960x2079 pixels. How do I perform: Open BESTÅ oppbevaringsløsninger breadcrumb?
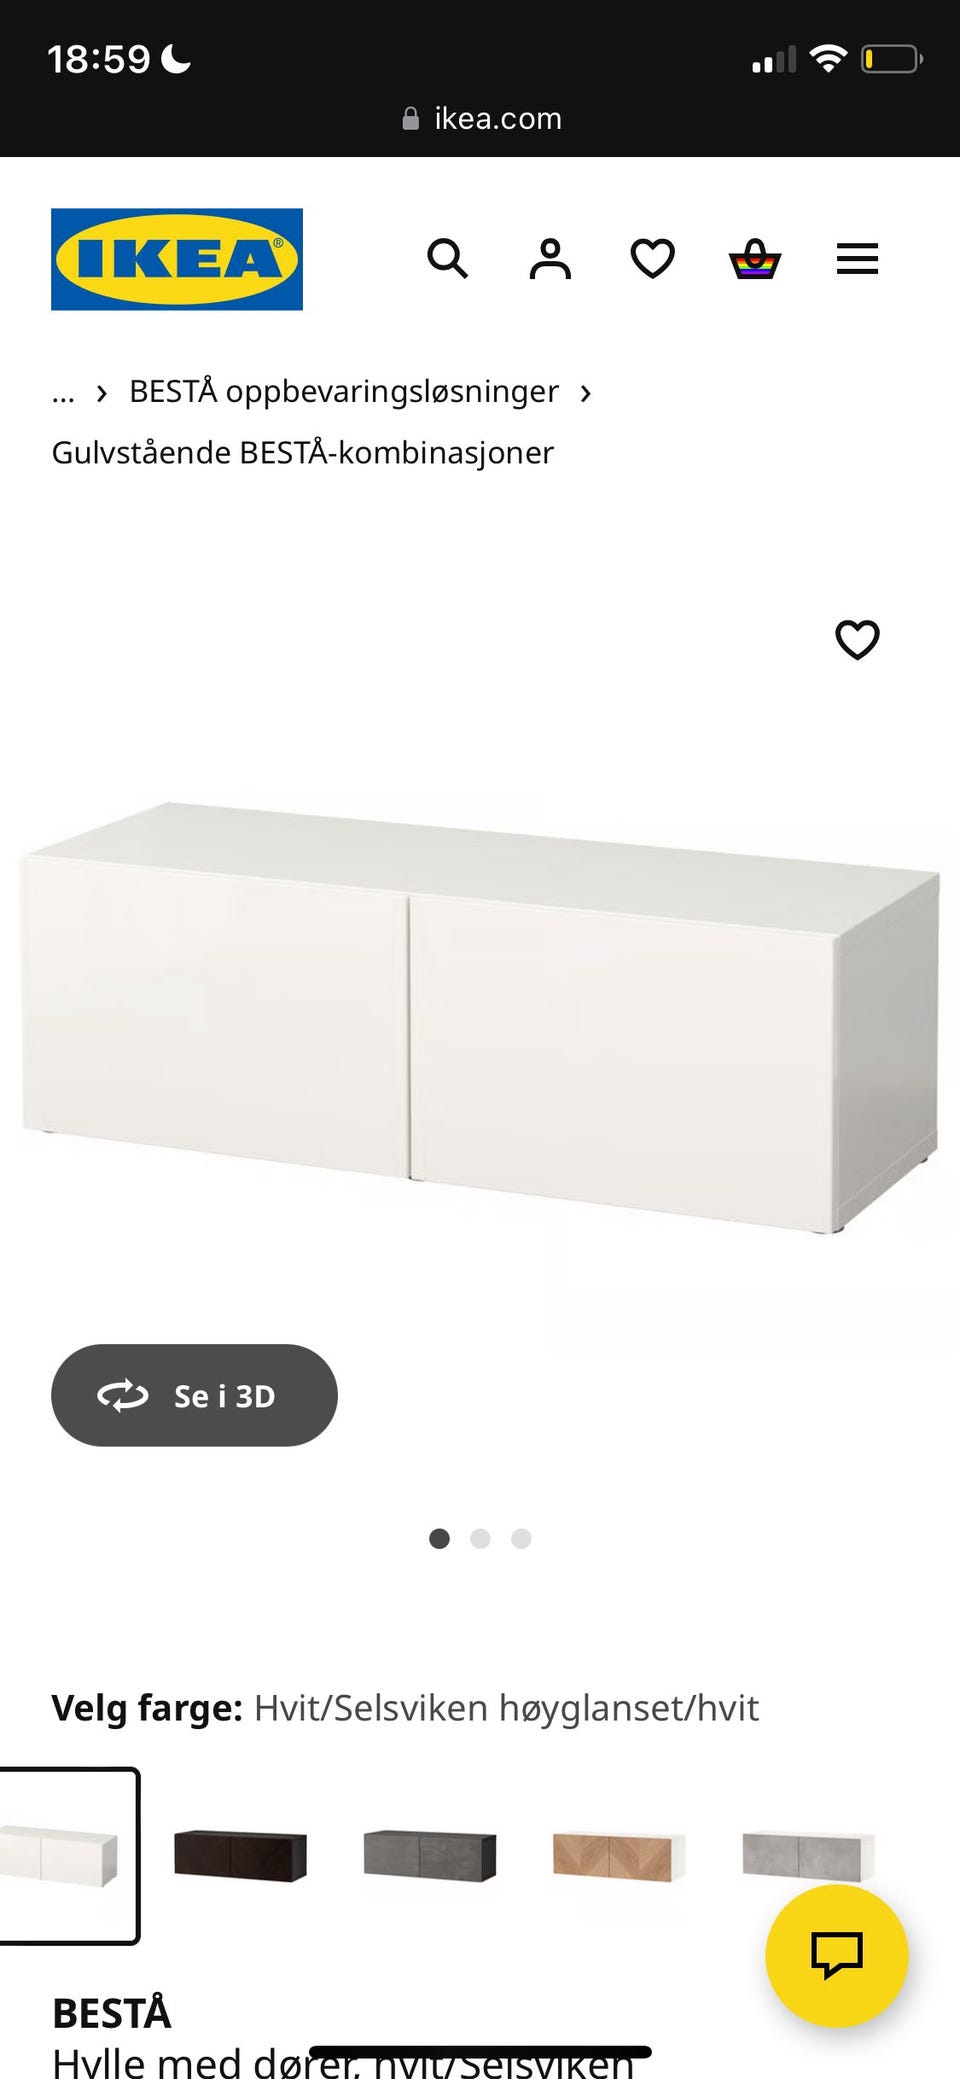pyautogui.click(x=344, y=391)
